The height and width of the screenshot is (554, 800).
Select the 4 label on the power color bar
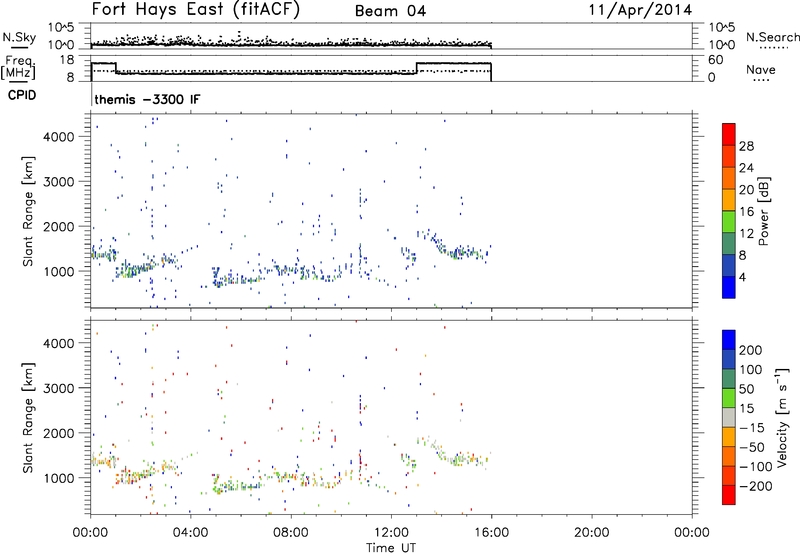[x=742, y=278]
